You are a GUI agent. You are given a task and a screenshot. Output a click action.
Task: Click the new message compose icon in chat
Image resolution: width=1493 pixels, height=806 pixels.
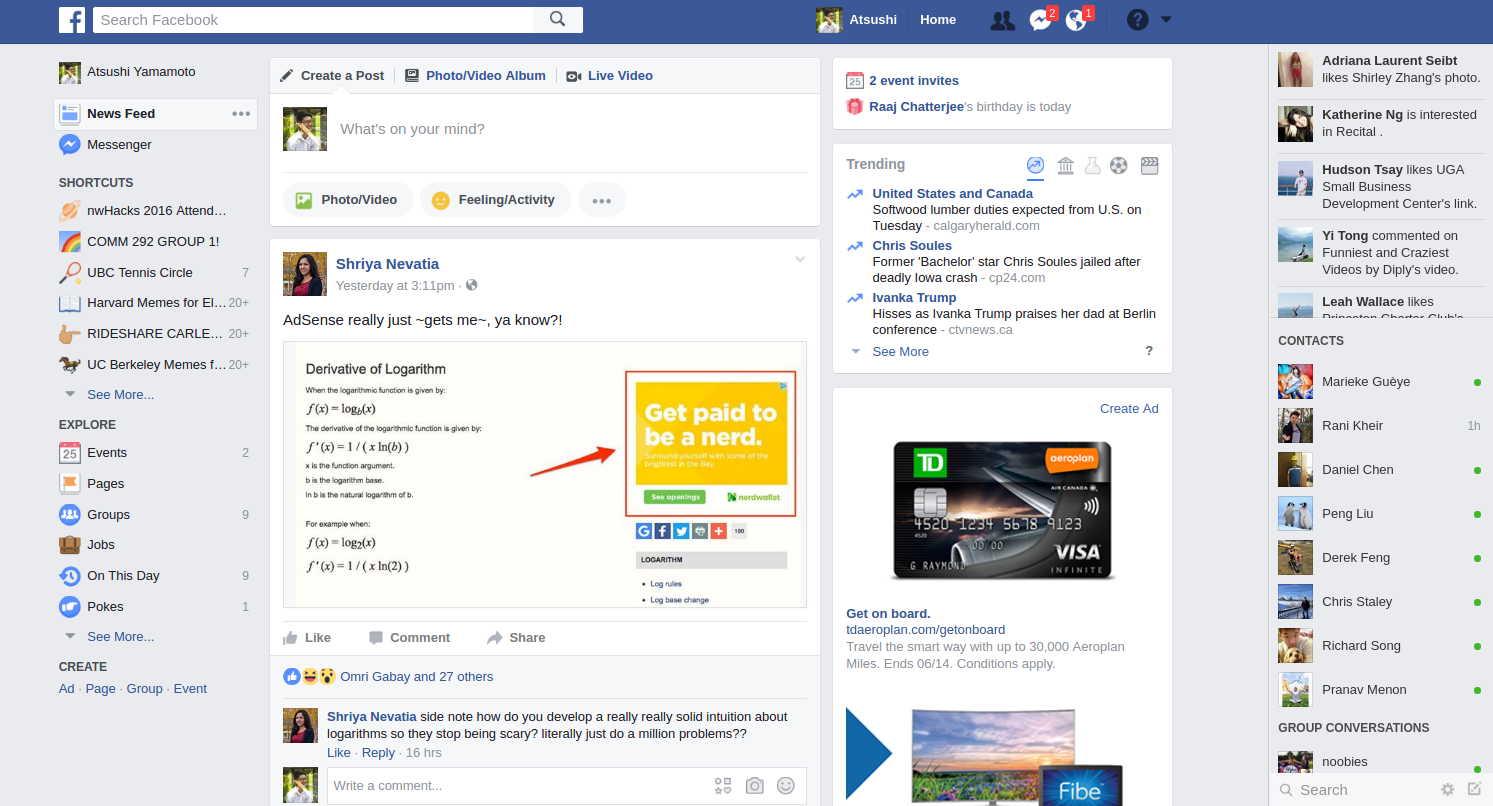coord(1474,789)
